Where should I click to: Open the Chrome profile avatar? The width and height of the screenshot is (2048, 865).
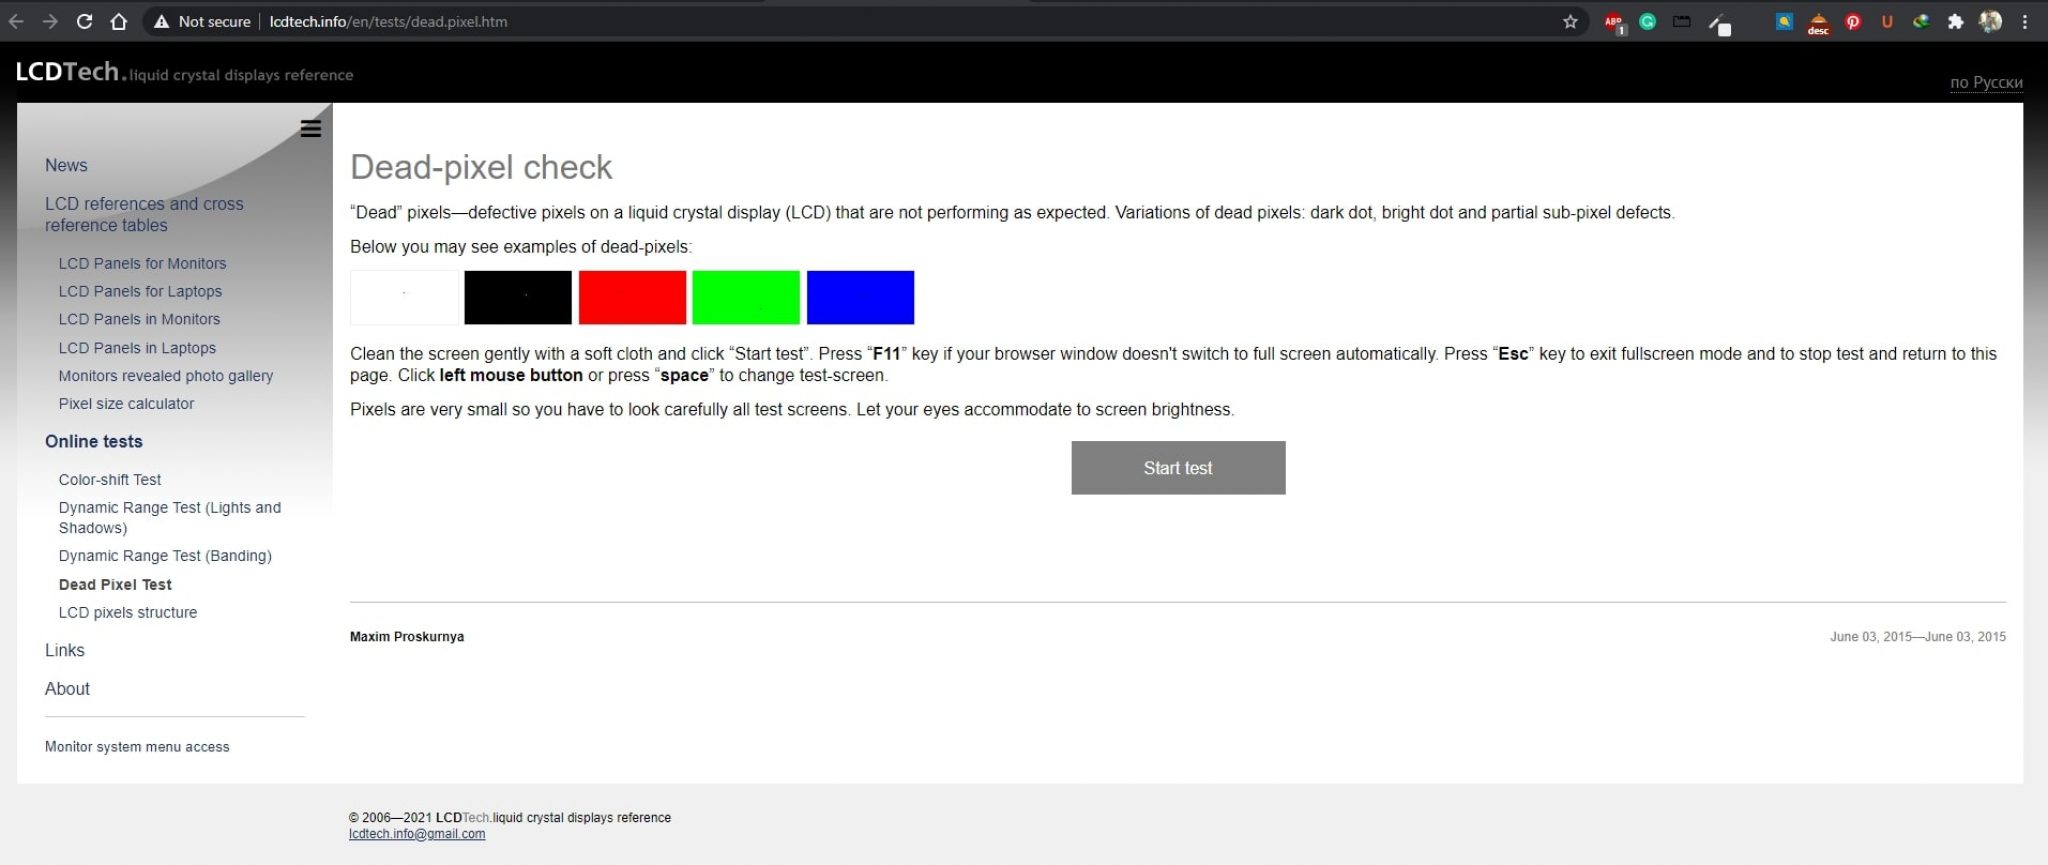(x=1990, y=21)
